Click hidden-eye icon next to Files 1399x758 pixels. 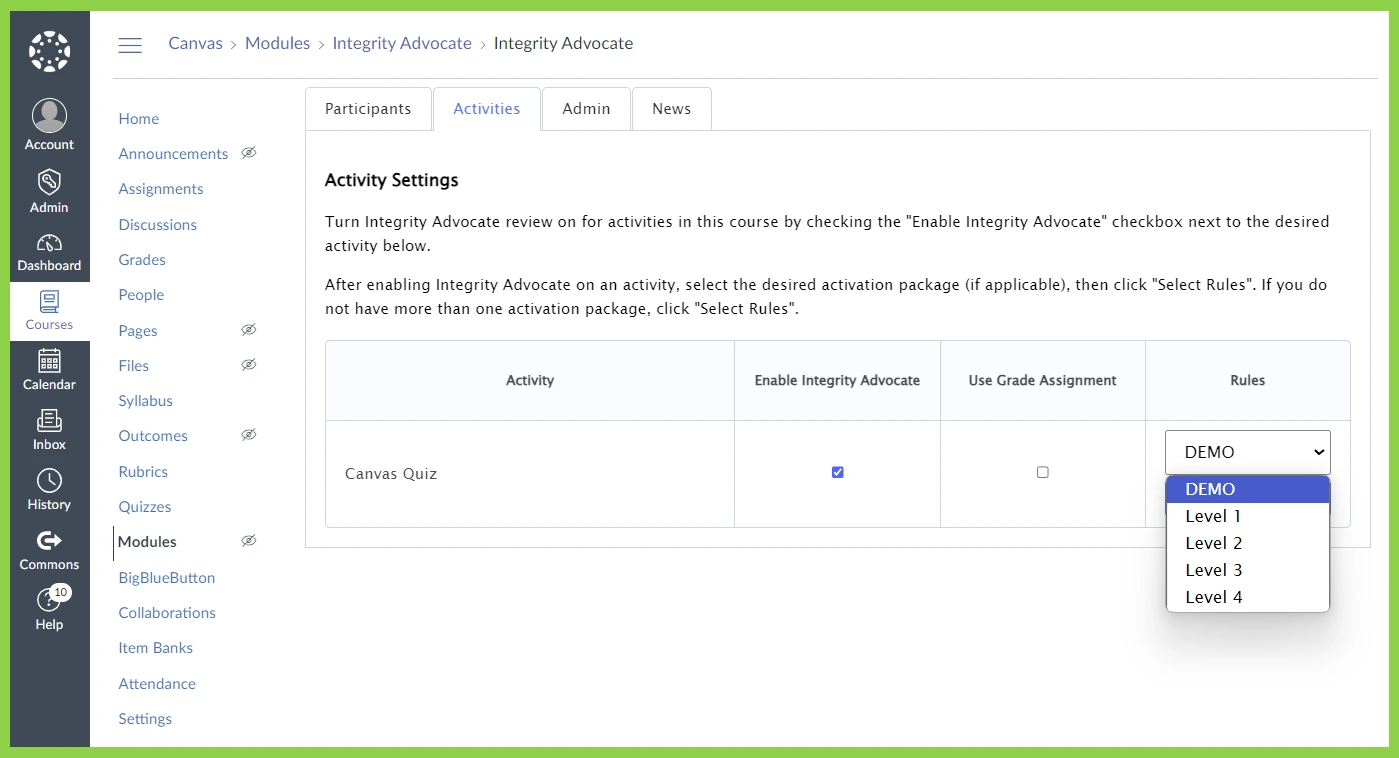pyautogui.click(x=249, y=365)
